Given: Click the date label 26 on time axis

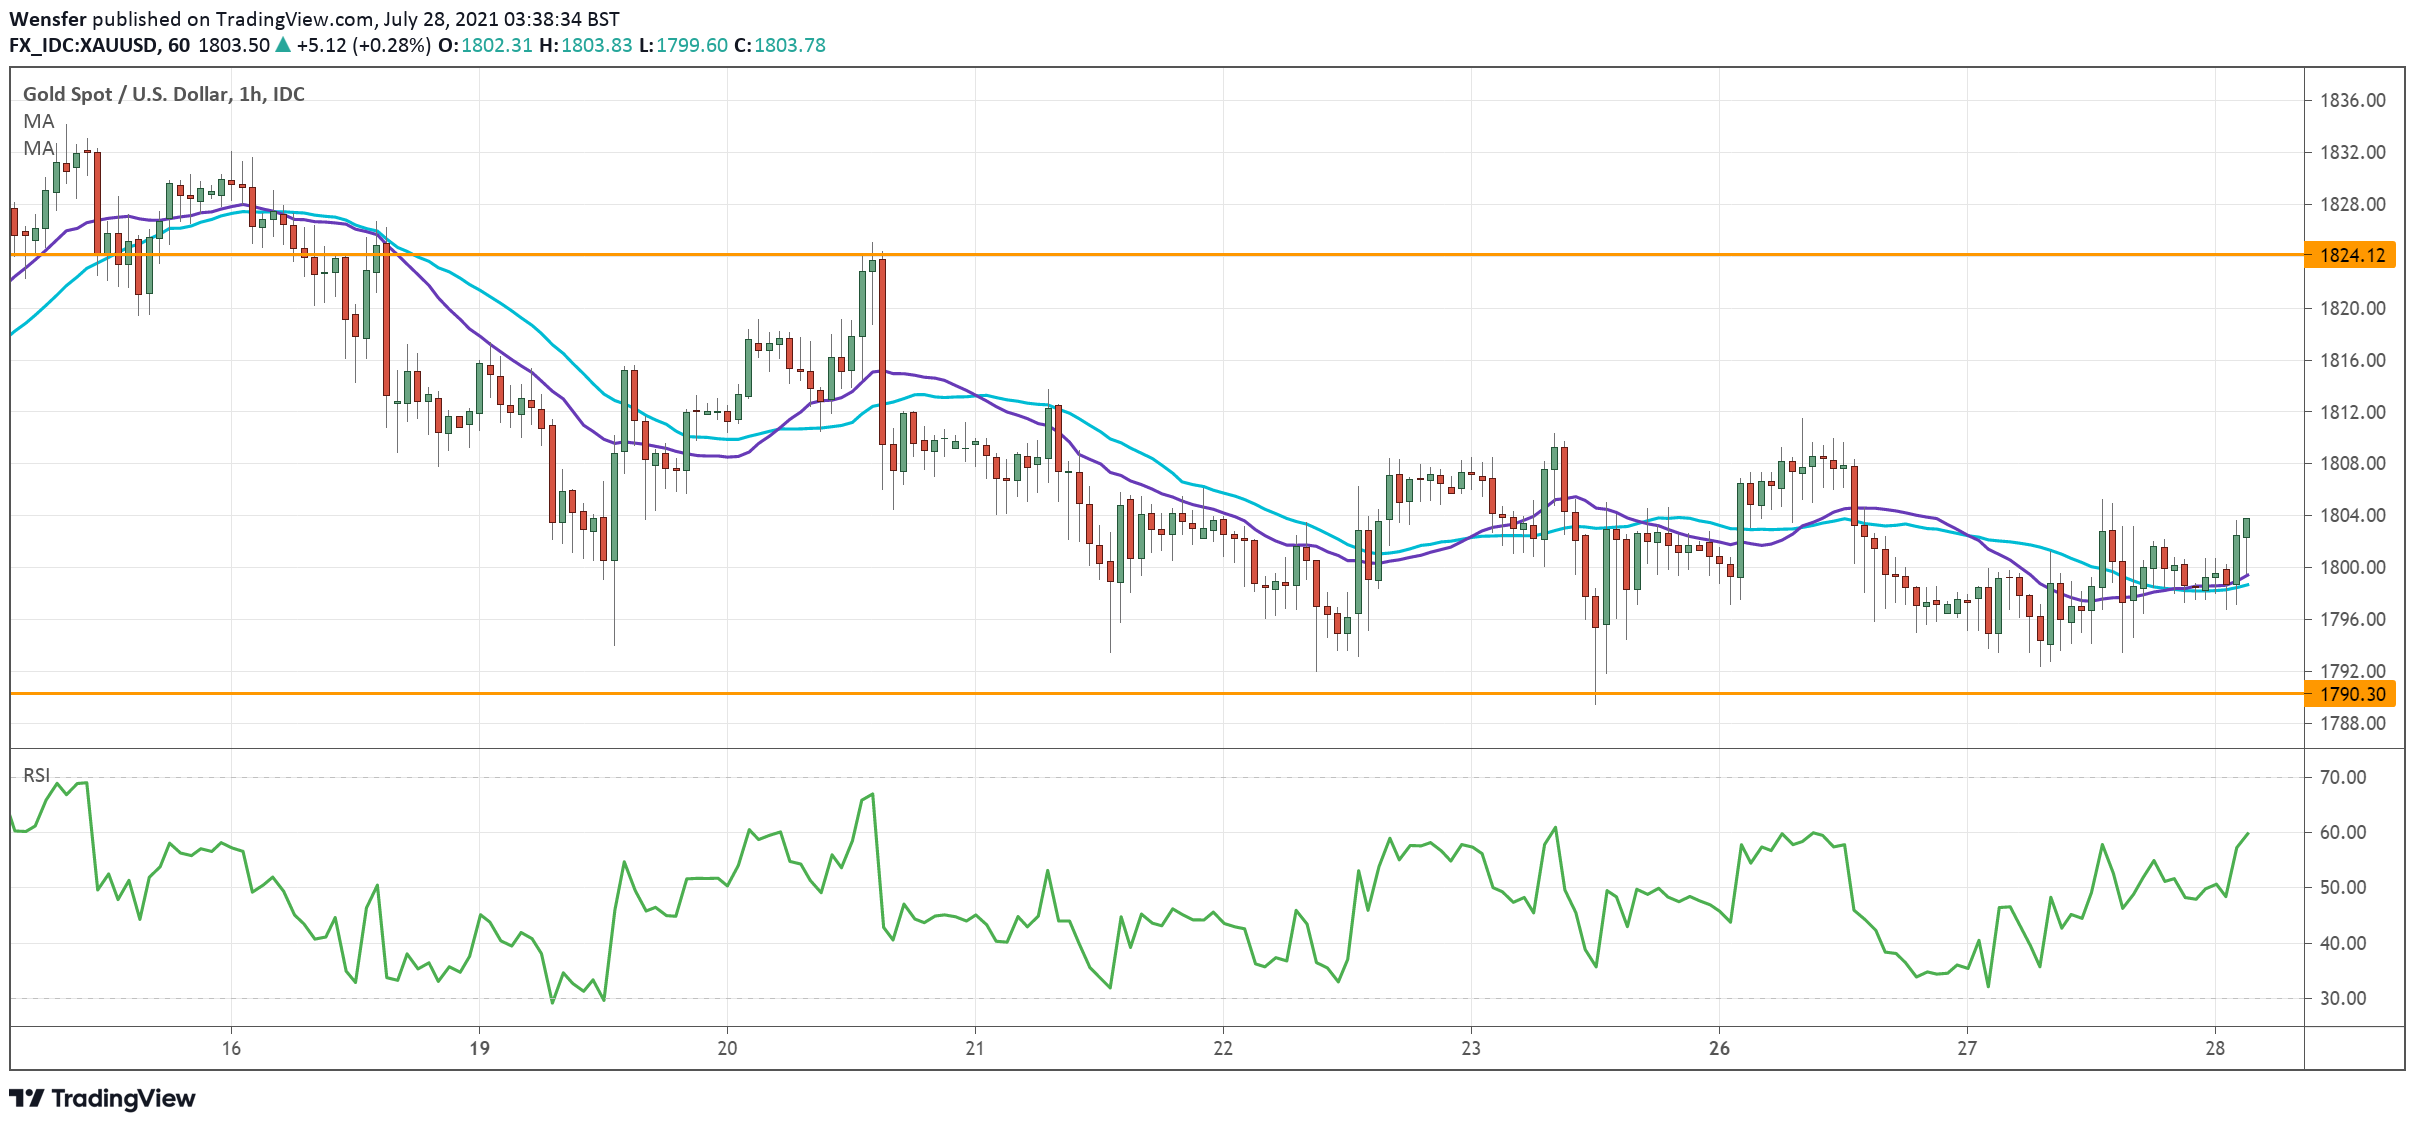Looking at the screenshot, I should (x=1719, y=1048).
